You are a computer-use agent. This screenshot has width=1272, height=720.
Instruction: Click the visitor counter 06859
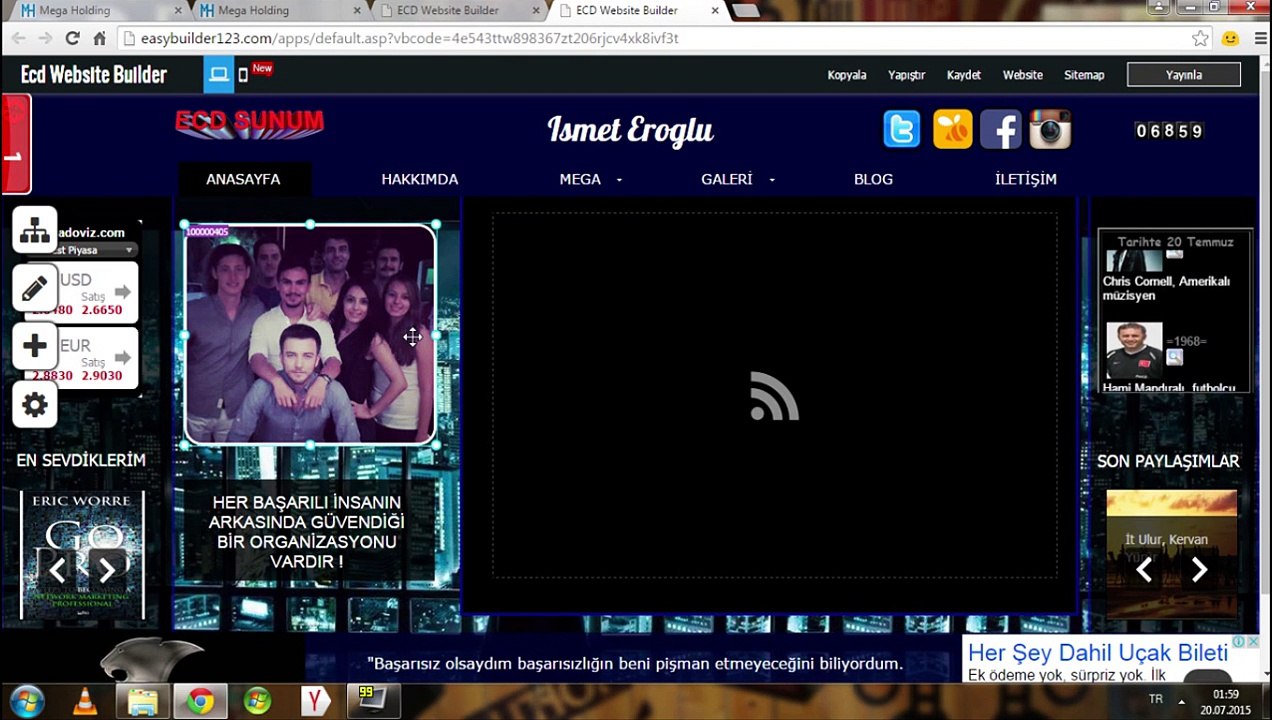tap(1169, 131)
